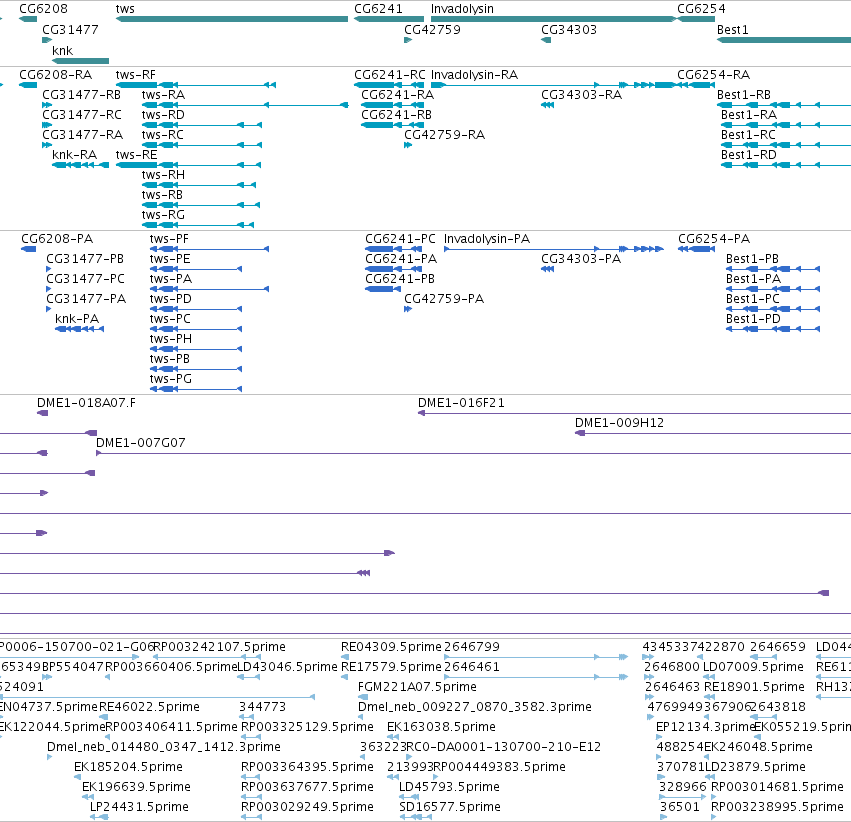Screen dimensions: 851x822
Task: Select EST RE18901.5prime
Action: pos(708,697)
